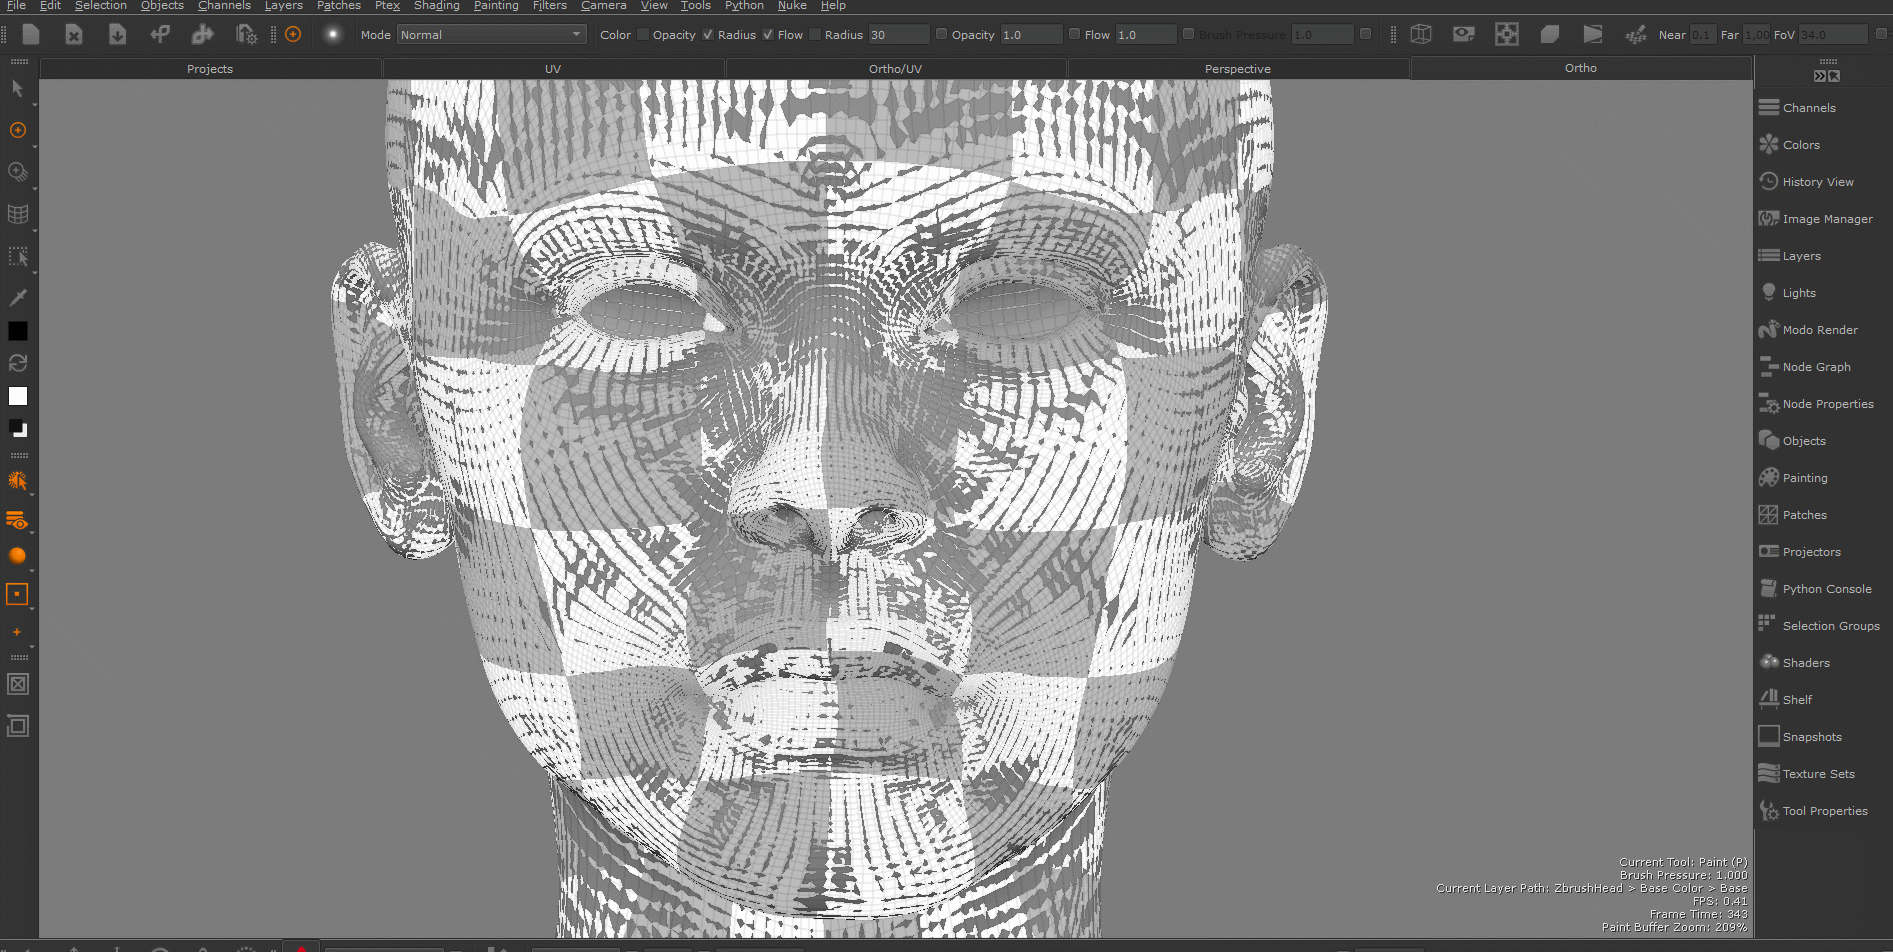Image resolution: width=1893 pixels, height=952 pixels.
Task: Toggle the checked box before Flow near Mode dropdown
Action: (768, 34)
